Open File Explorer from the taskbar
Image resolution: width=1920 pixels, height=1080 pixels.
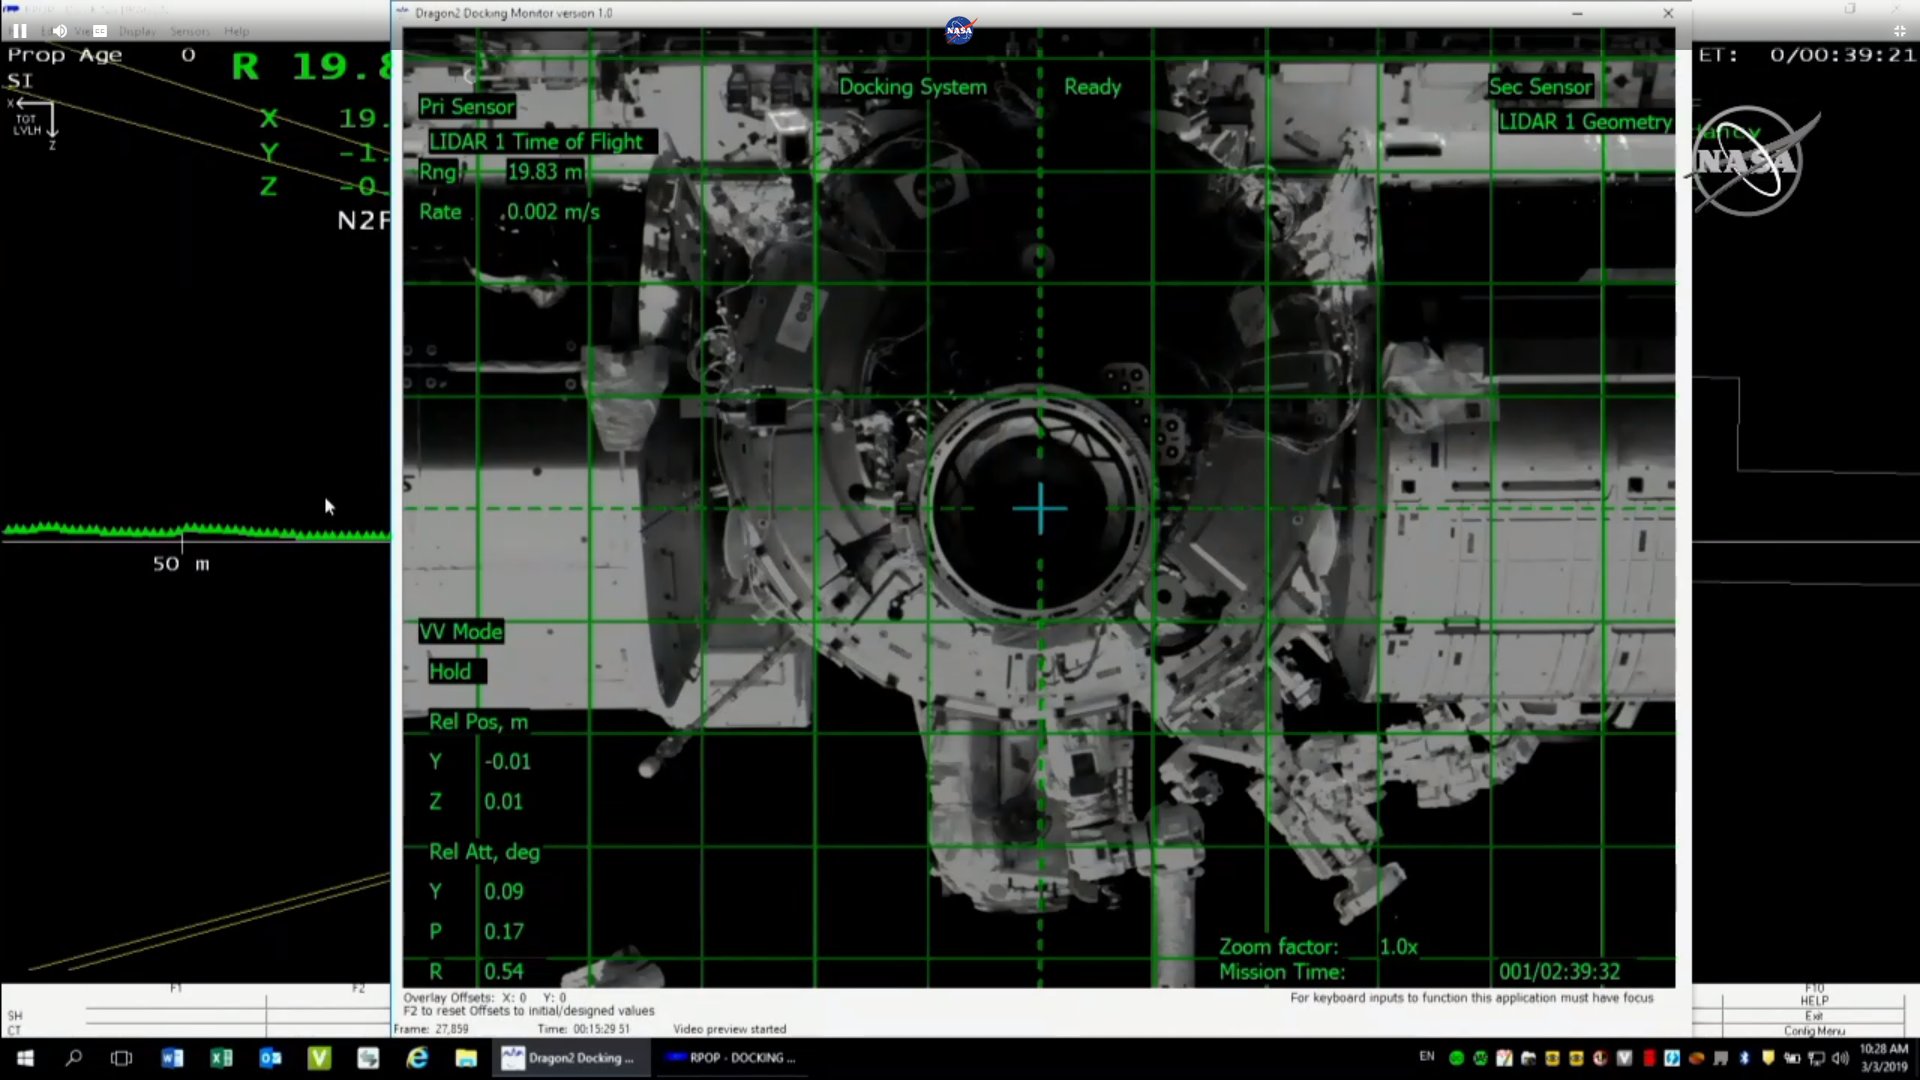466,1058
